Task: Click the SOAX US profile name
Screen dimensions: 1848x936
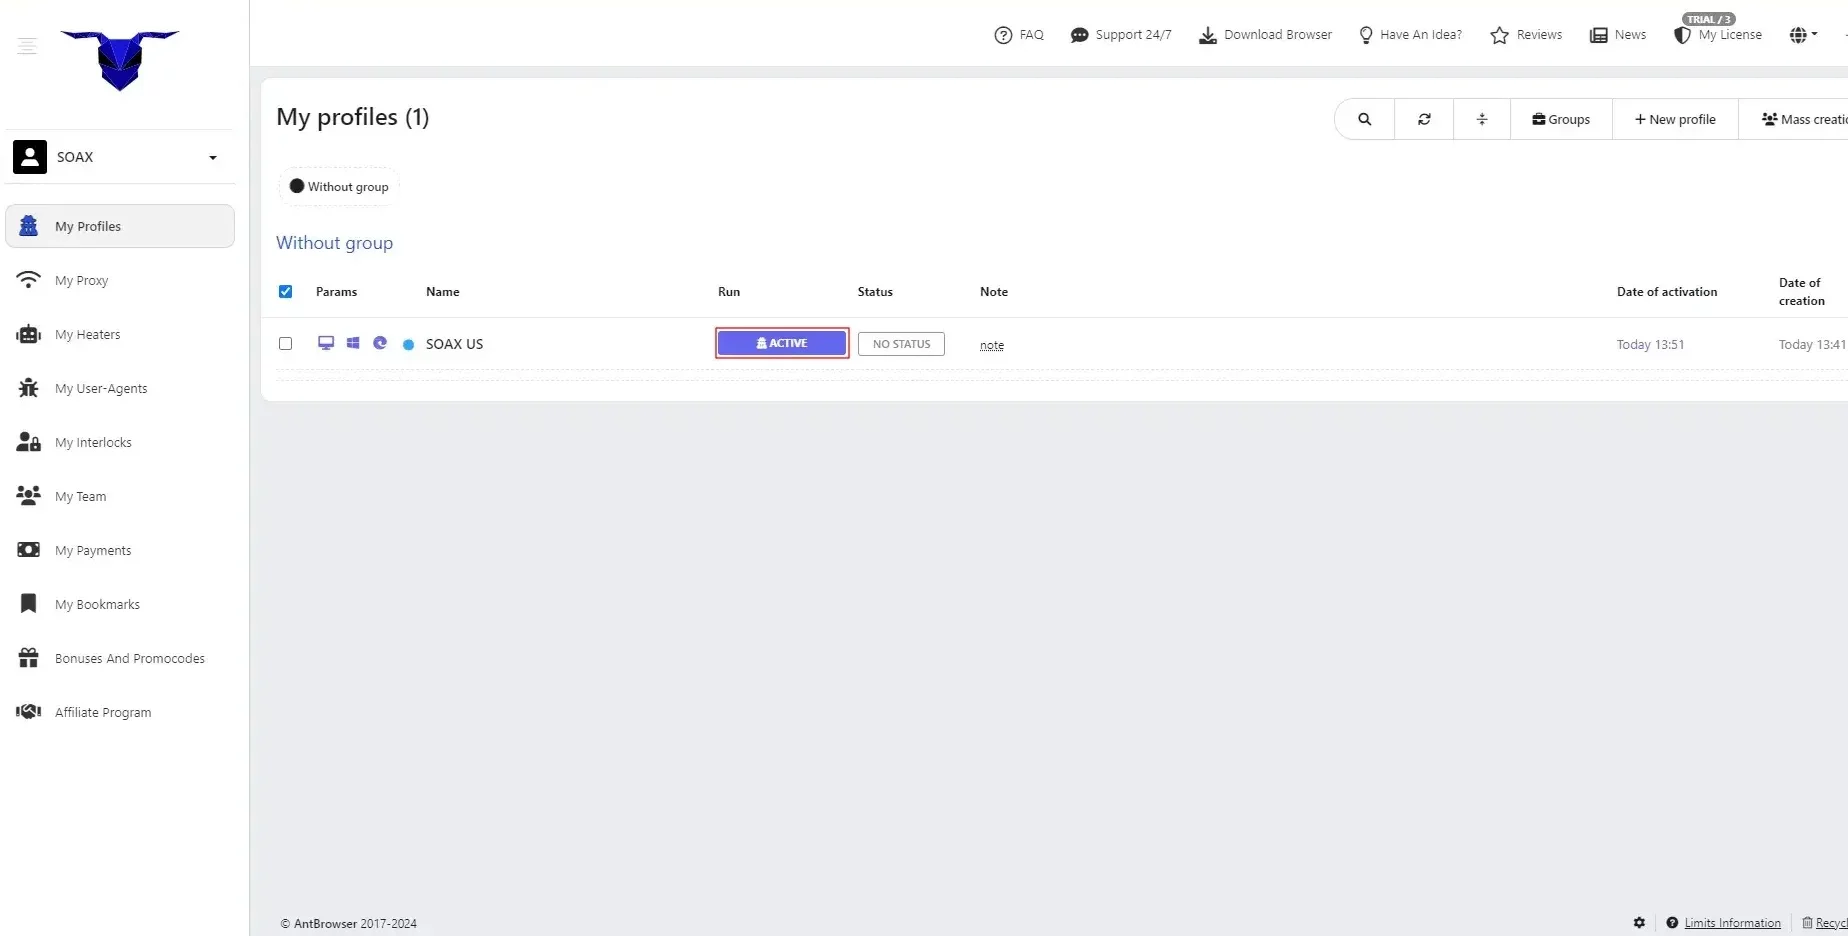Action: [x=454, y=344]
